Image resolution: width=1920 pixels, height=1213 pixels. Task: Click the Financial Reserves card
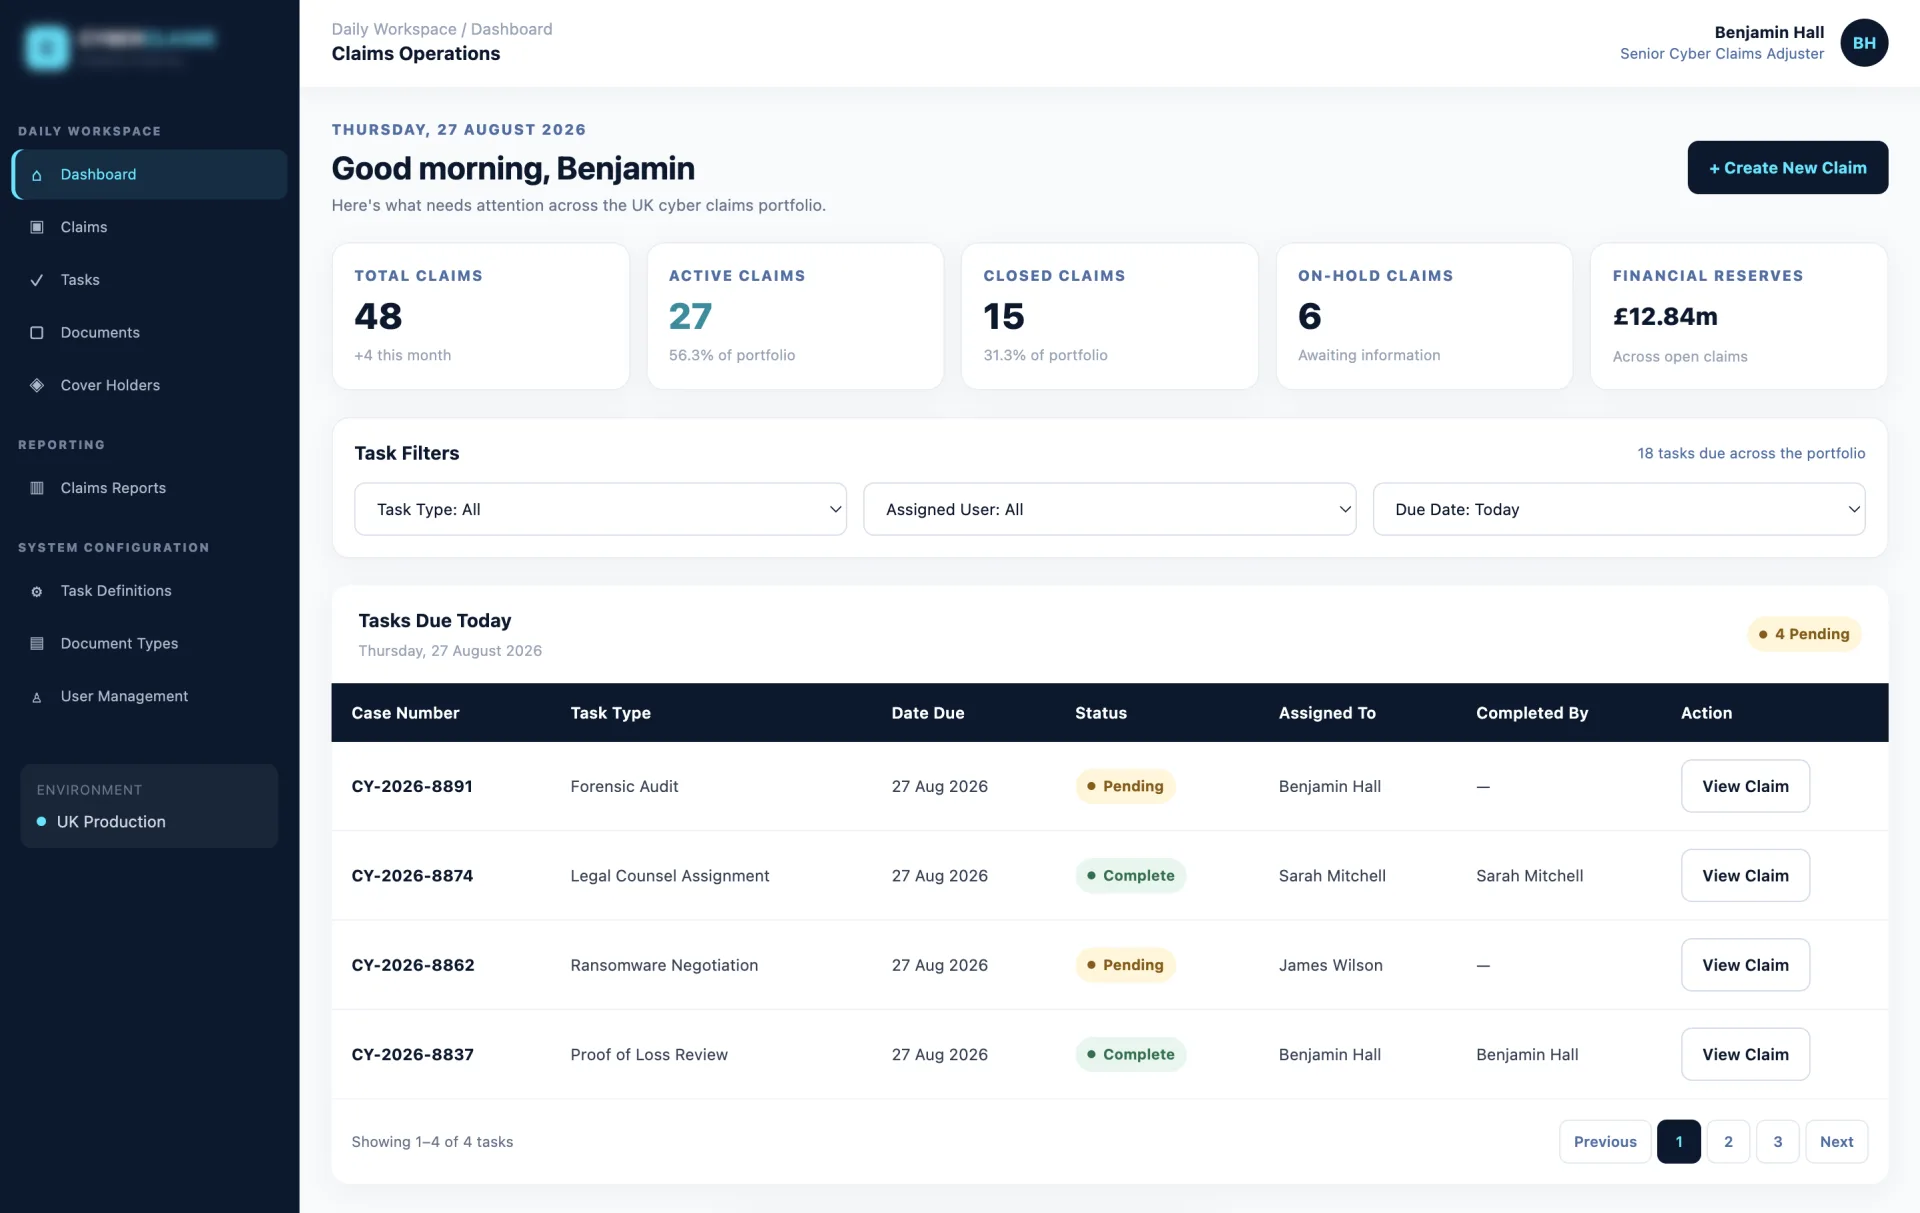tap(1739, 316)
